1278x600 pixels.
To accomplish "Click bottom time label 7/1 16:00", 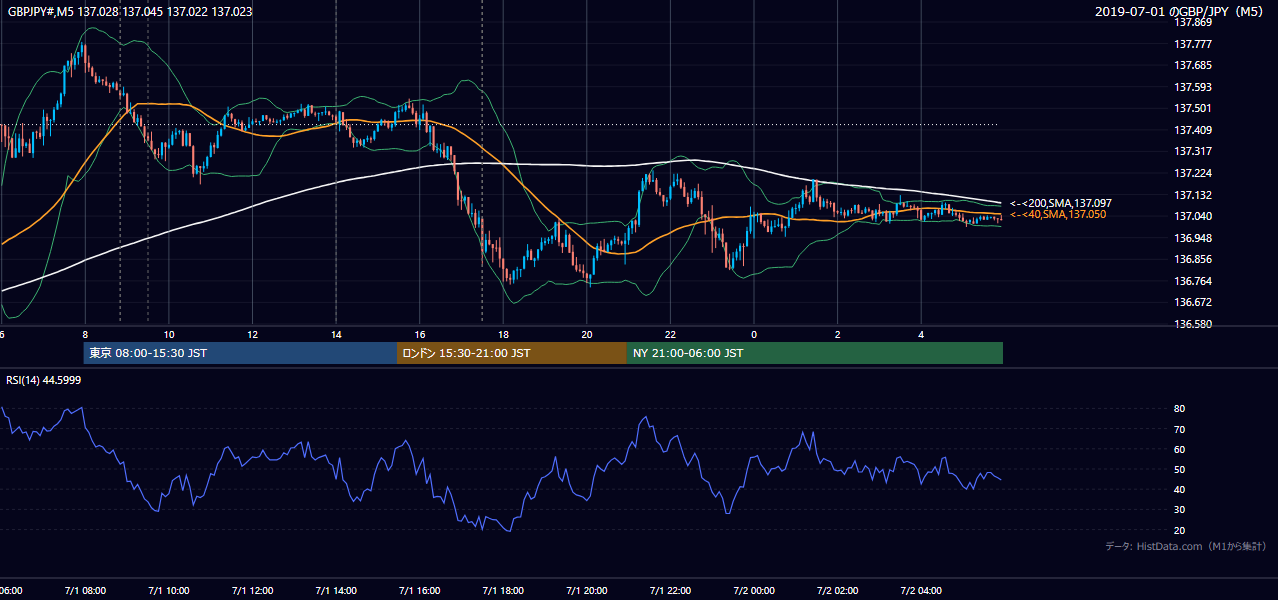I will pyautogui.click(x=419, y=591).
